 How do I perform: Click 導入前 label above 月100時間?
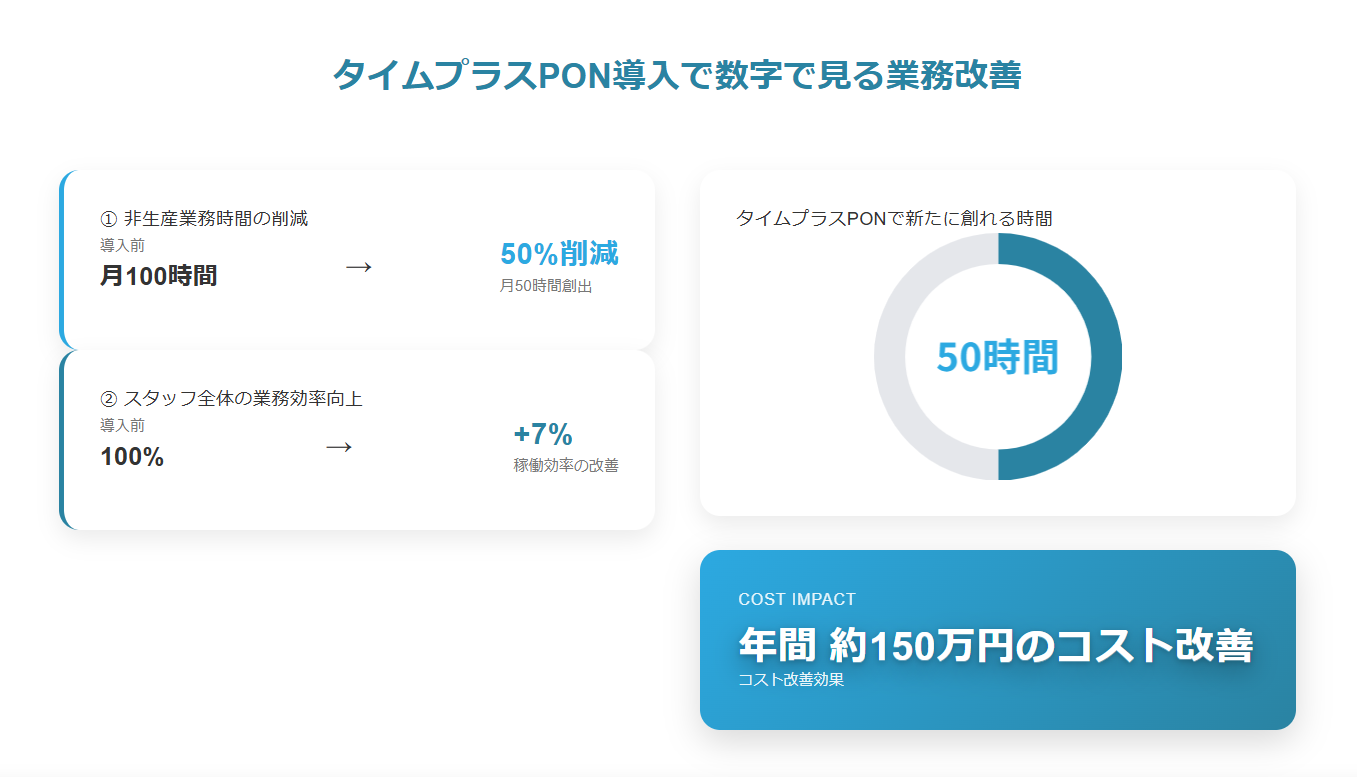point(122,245)
